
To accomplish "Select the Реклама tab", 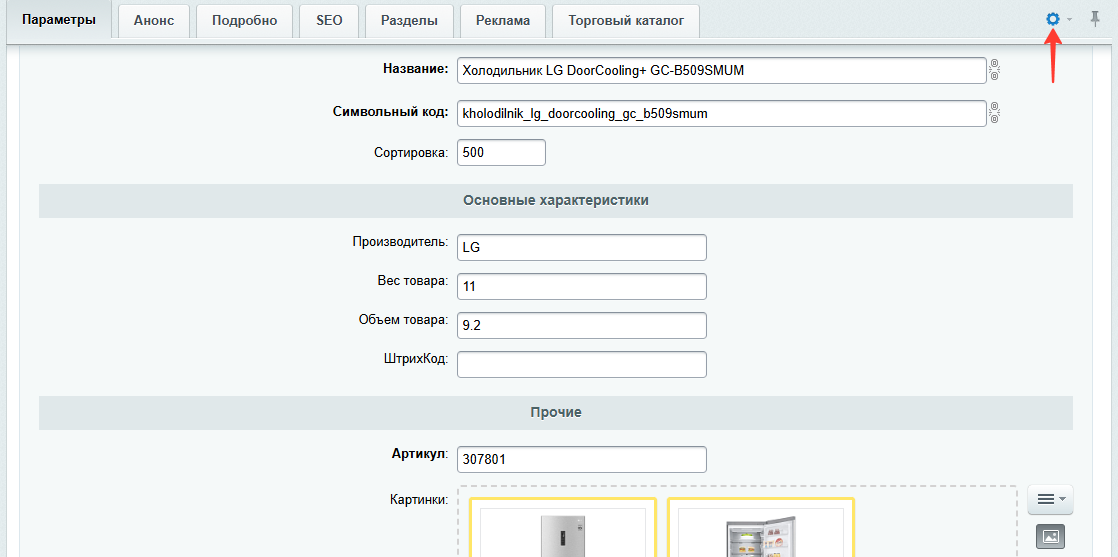I will [x=503, y=21].
